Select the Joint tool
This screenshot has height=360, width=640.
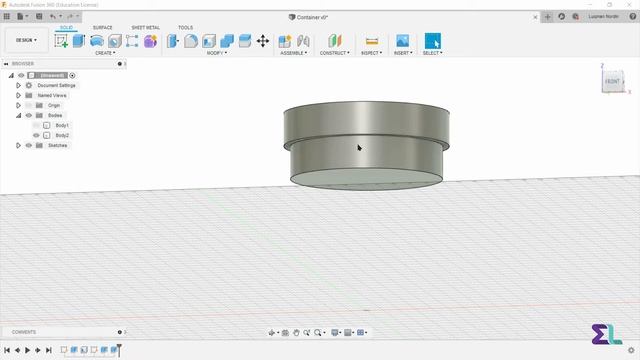pos(303,41)
